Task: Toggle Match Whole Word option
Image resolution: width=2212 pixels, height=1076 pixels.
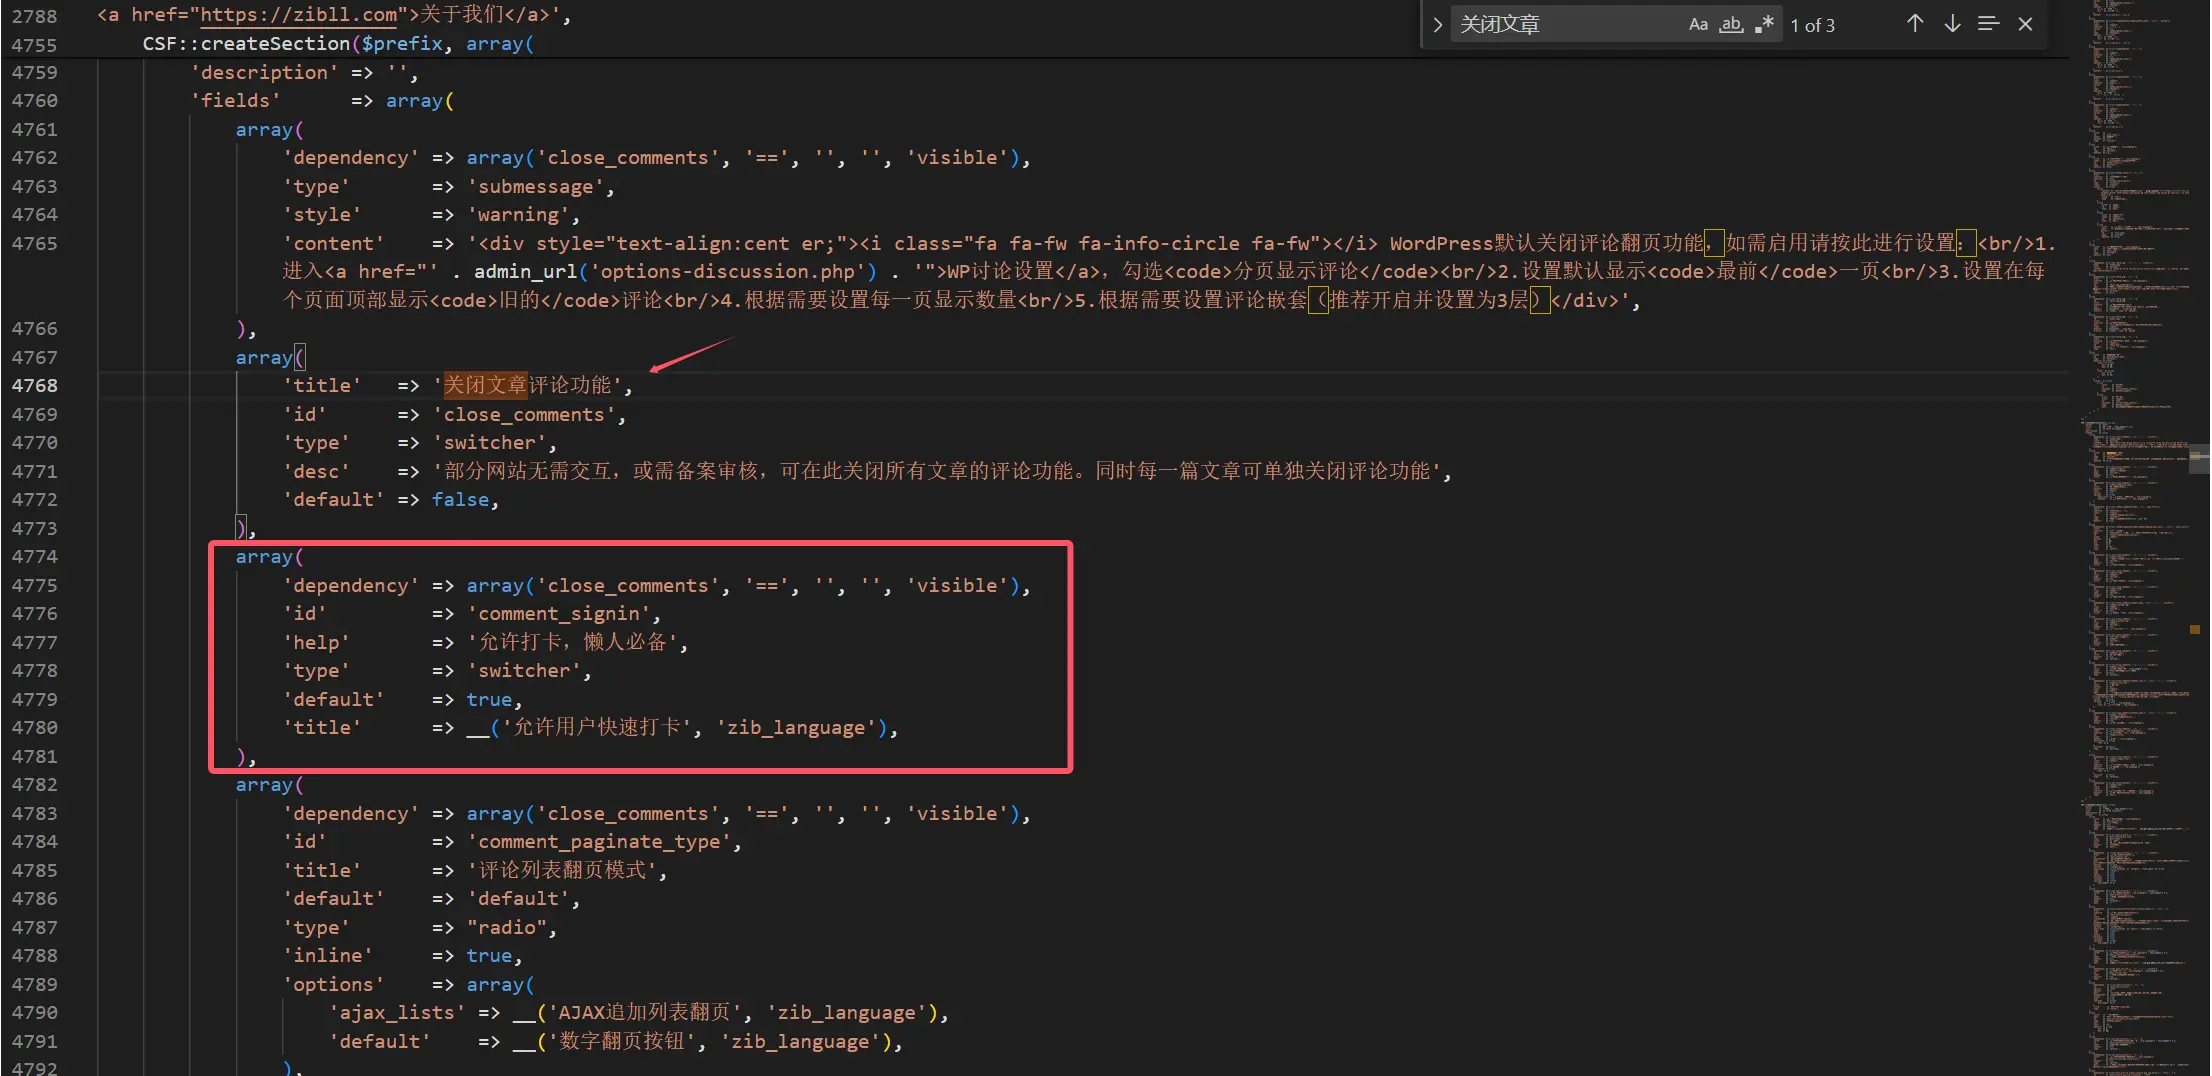Action: pyautogui.click(x=1731, y=25)
